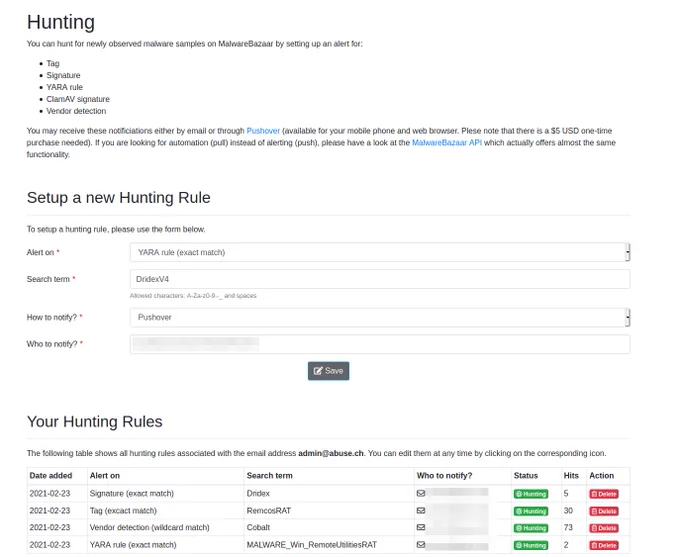Click the Save button
Screen dimensions: 680x557
coord(328,371)
